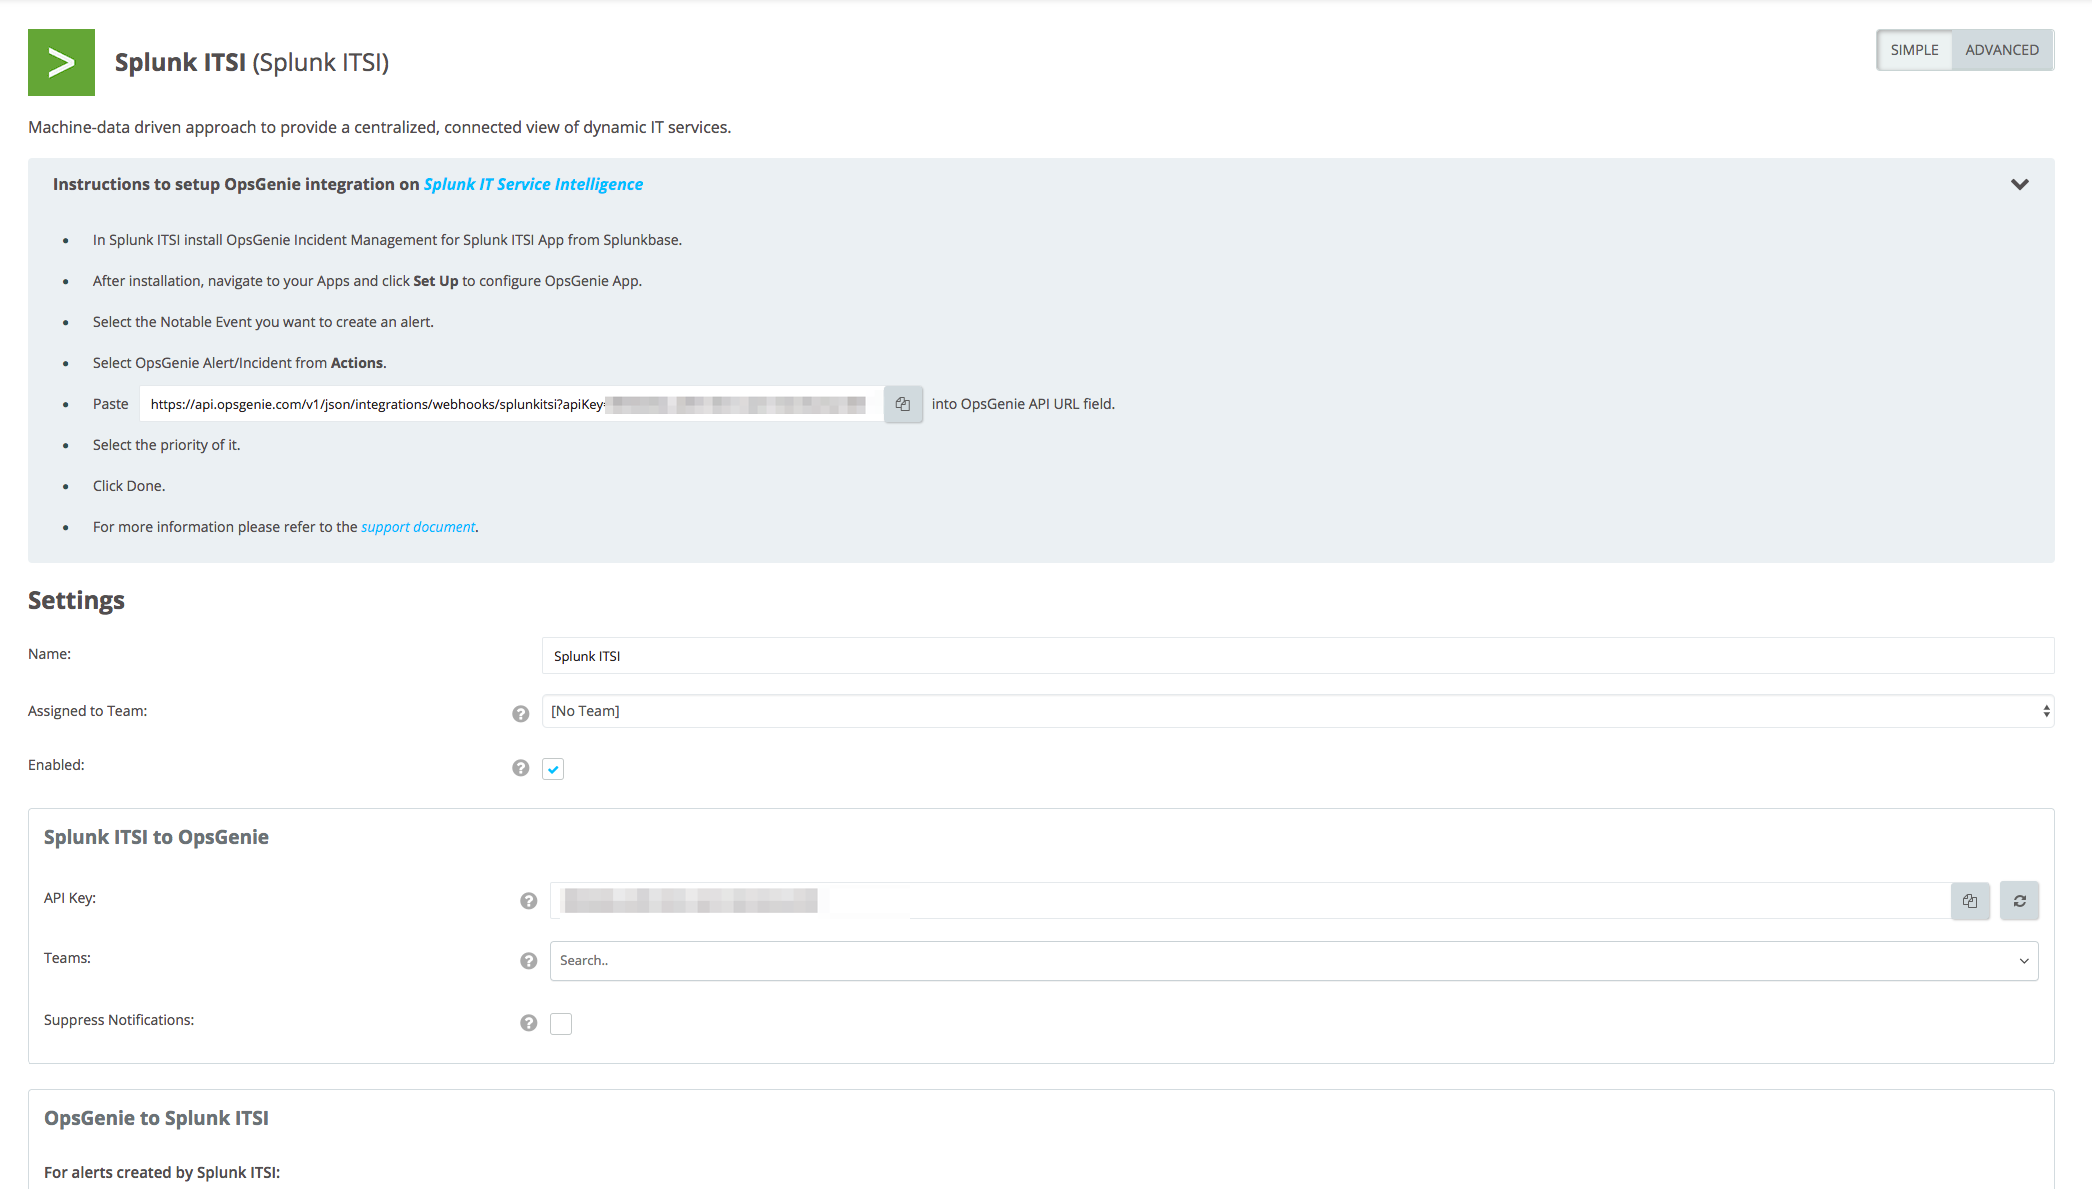Switch to the SIMPLE view tab

(x=1914, y=50)
